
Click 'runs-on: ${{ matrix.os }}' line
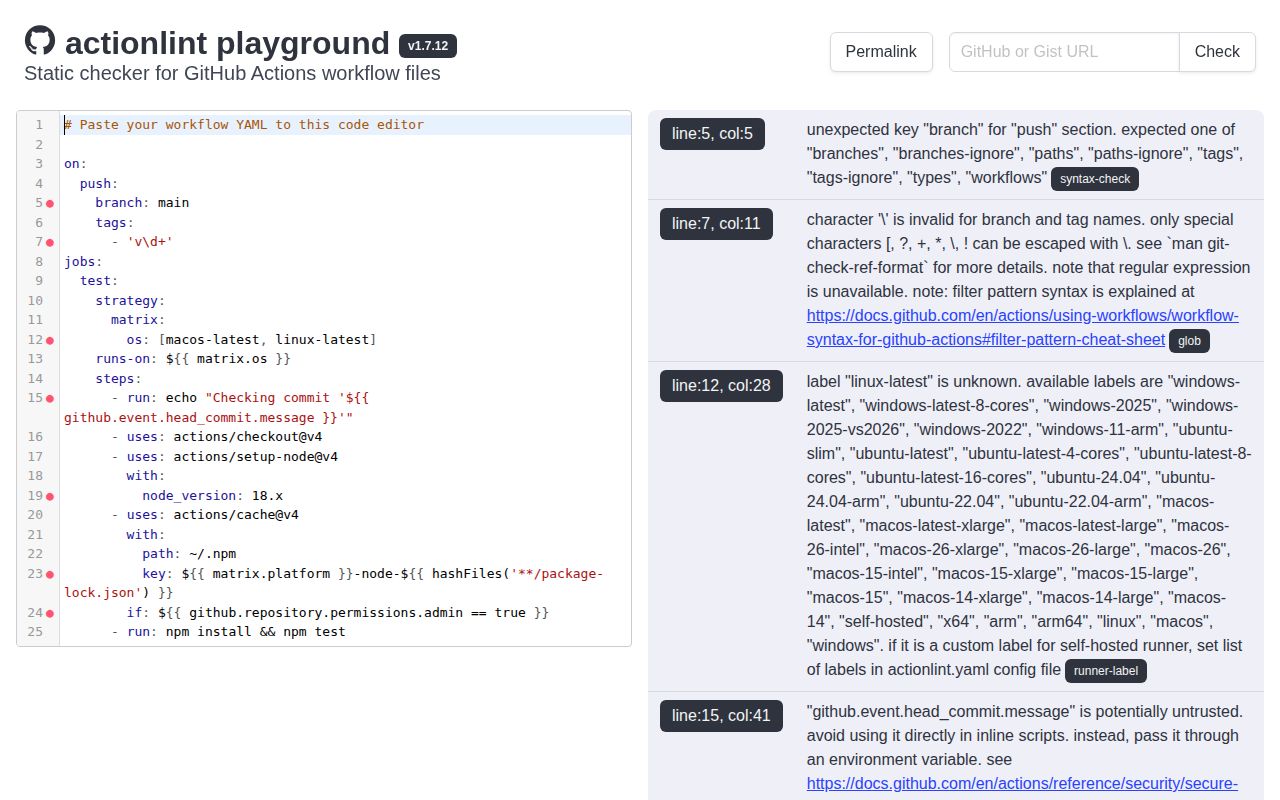[x=193, y=359]
